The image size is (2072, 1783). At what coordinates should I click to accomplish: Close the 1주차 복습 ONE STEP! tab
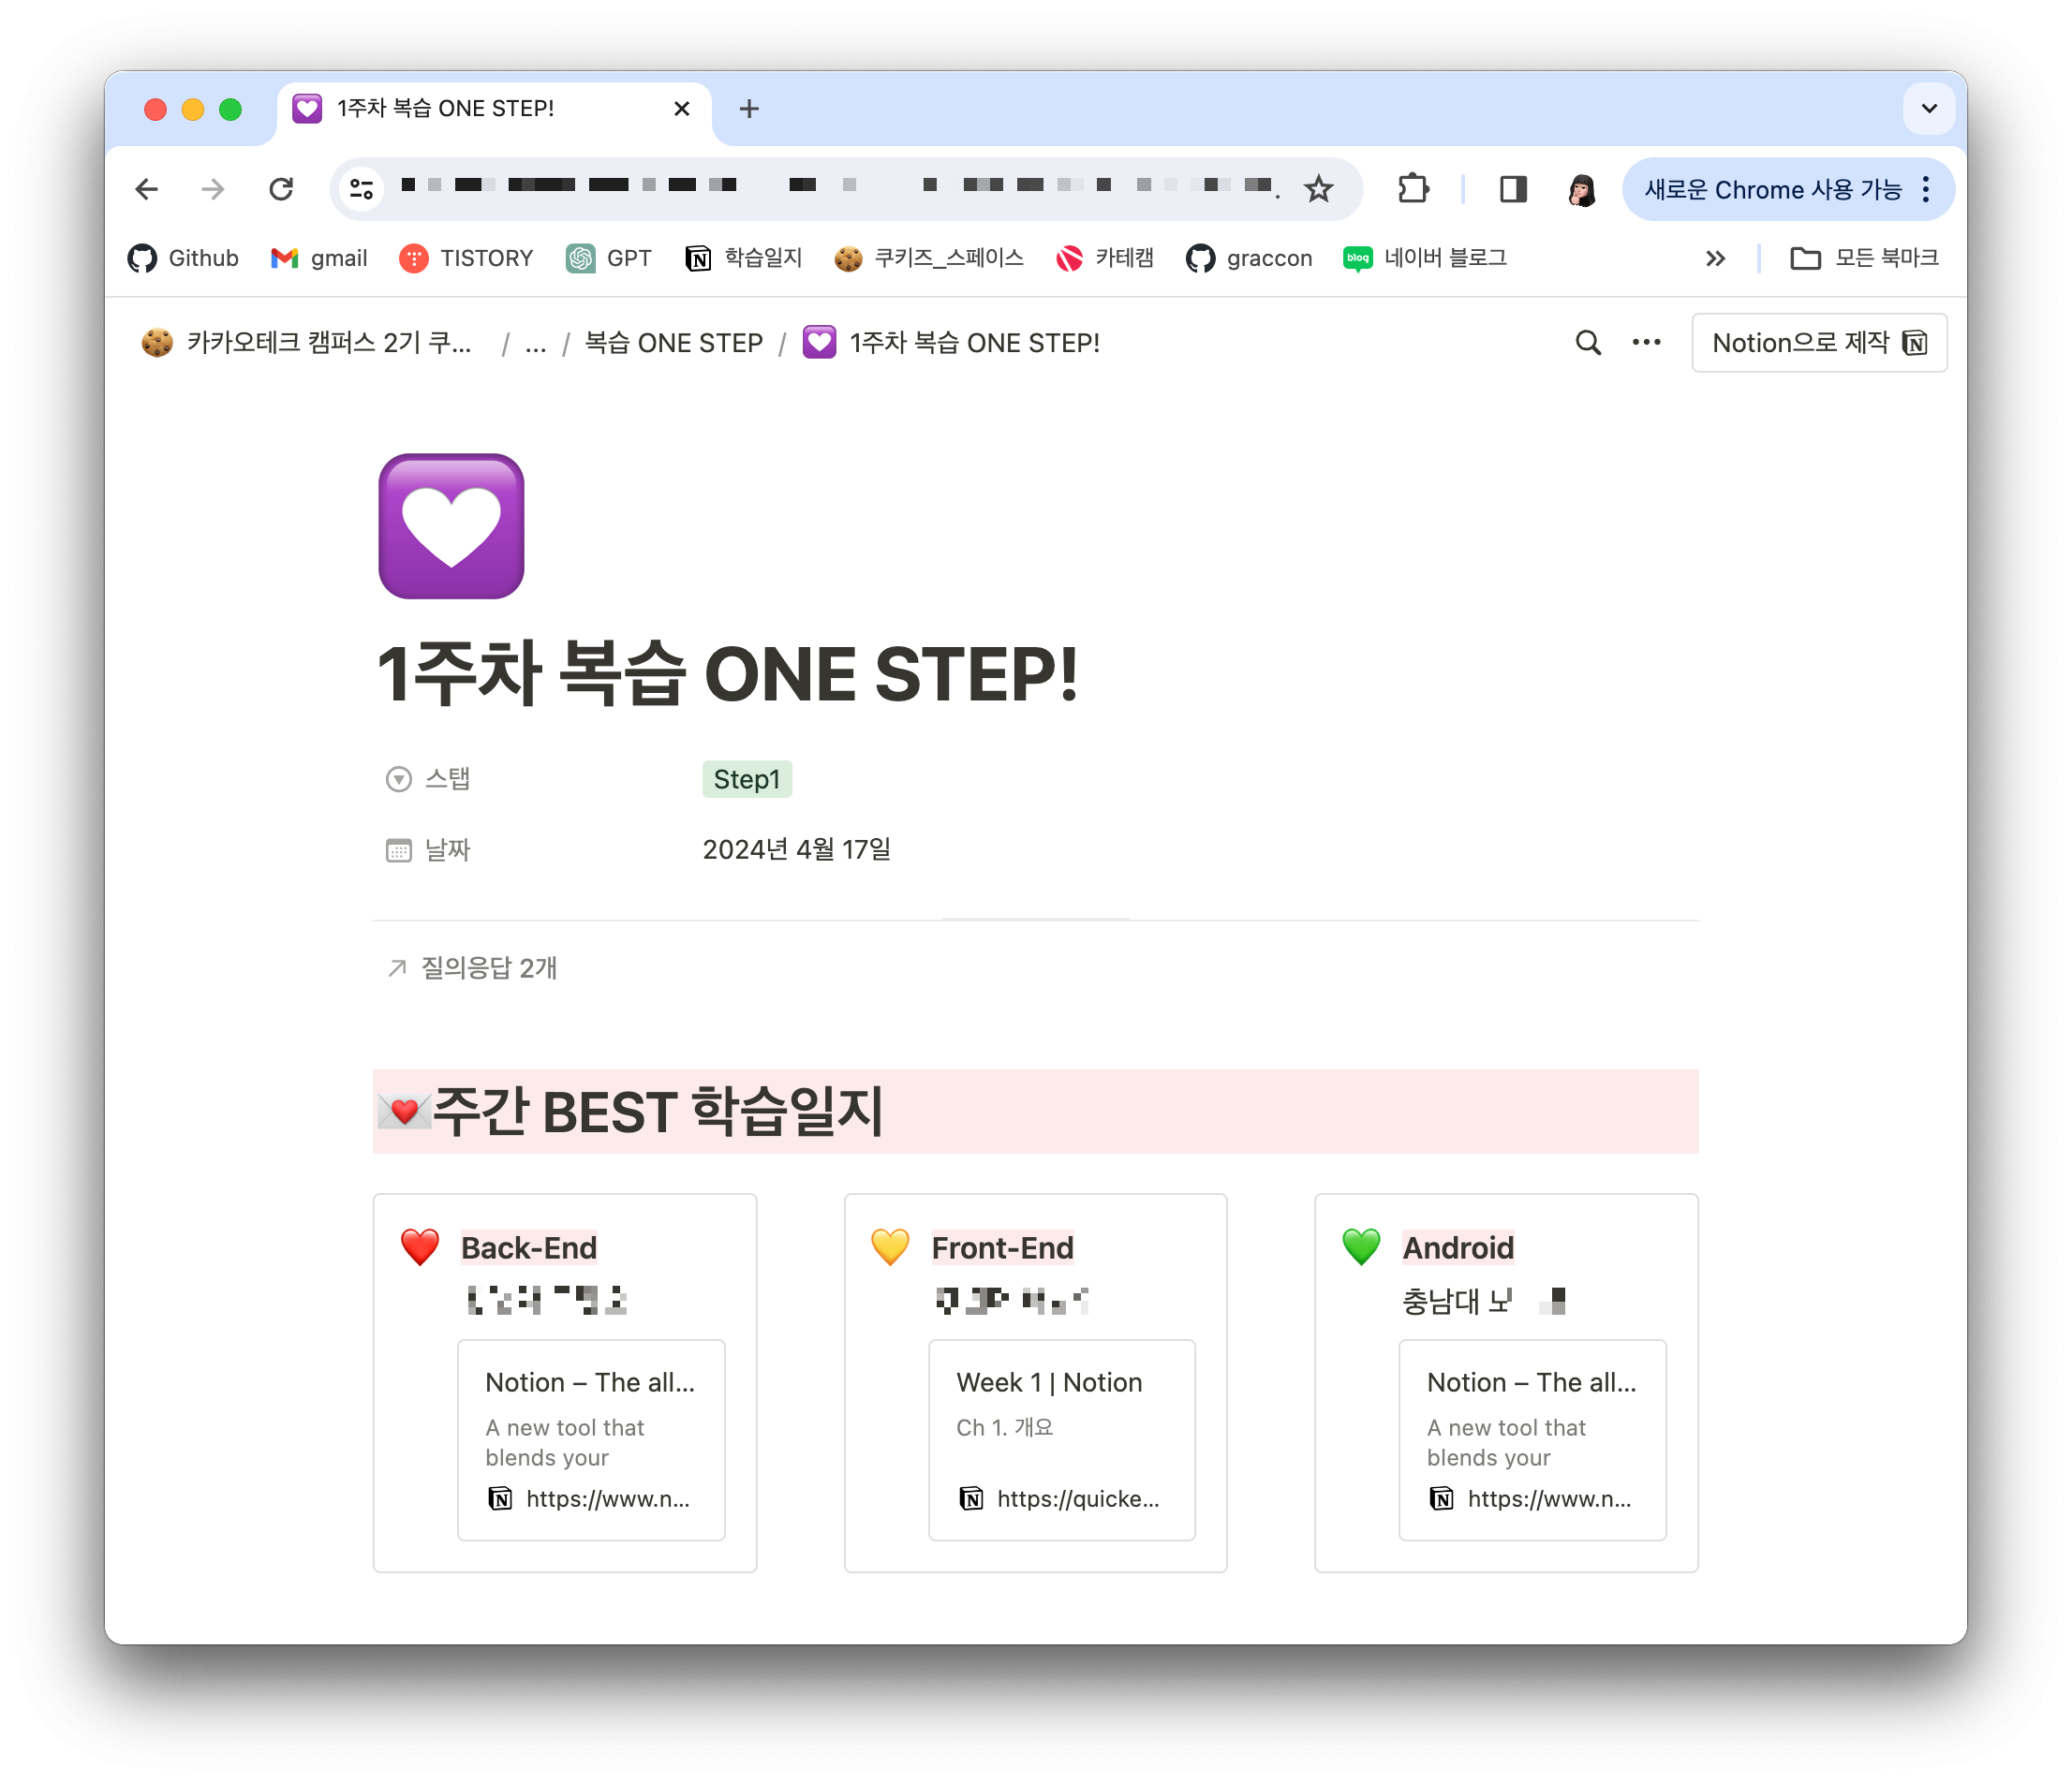pos(682,108)
